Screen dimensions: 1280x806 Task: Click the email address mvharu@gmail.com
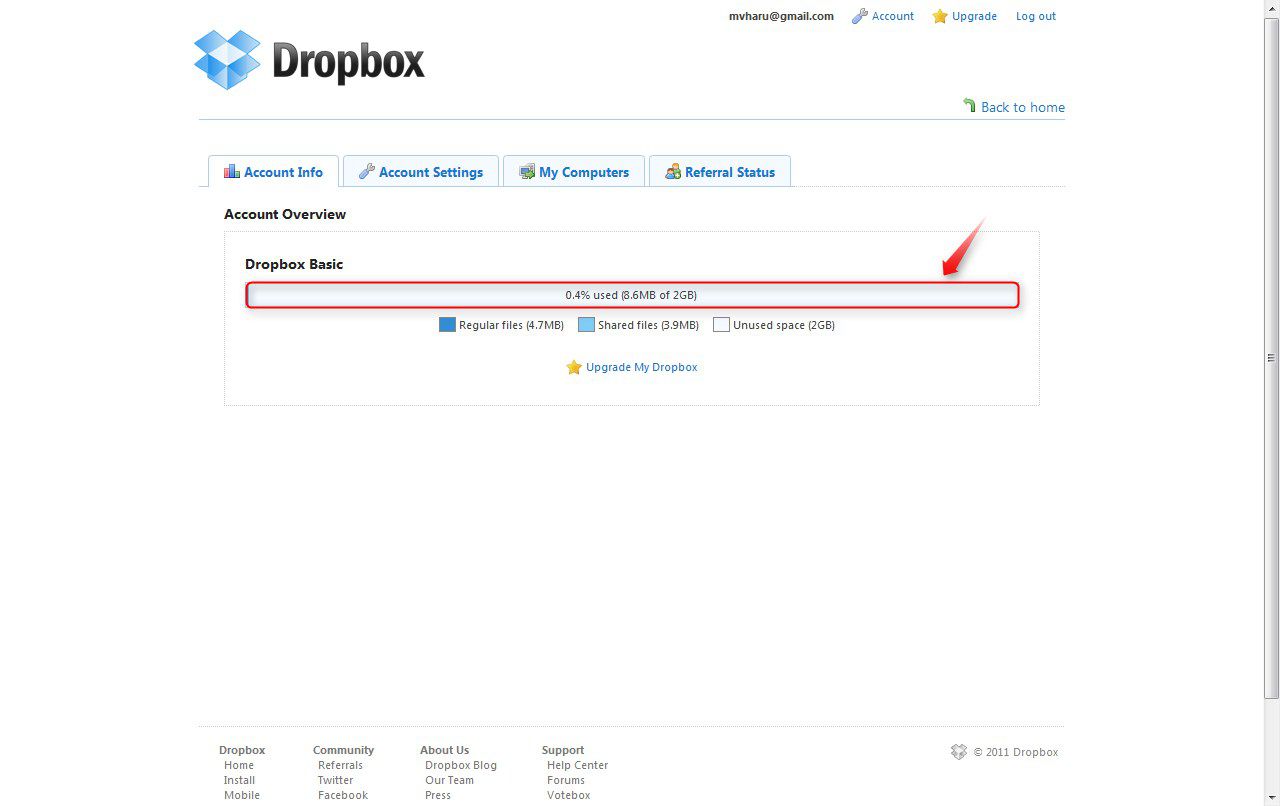(x=781, y=16)
